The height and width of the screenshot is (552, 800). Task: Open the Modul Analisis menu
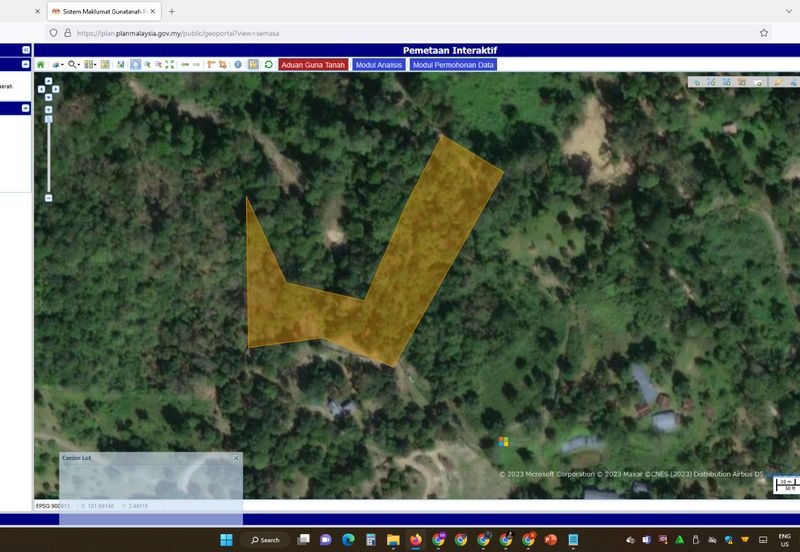[x=378, y=64]
